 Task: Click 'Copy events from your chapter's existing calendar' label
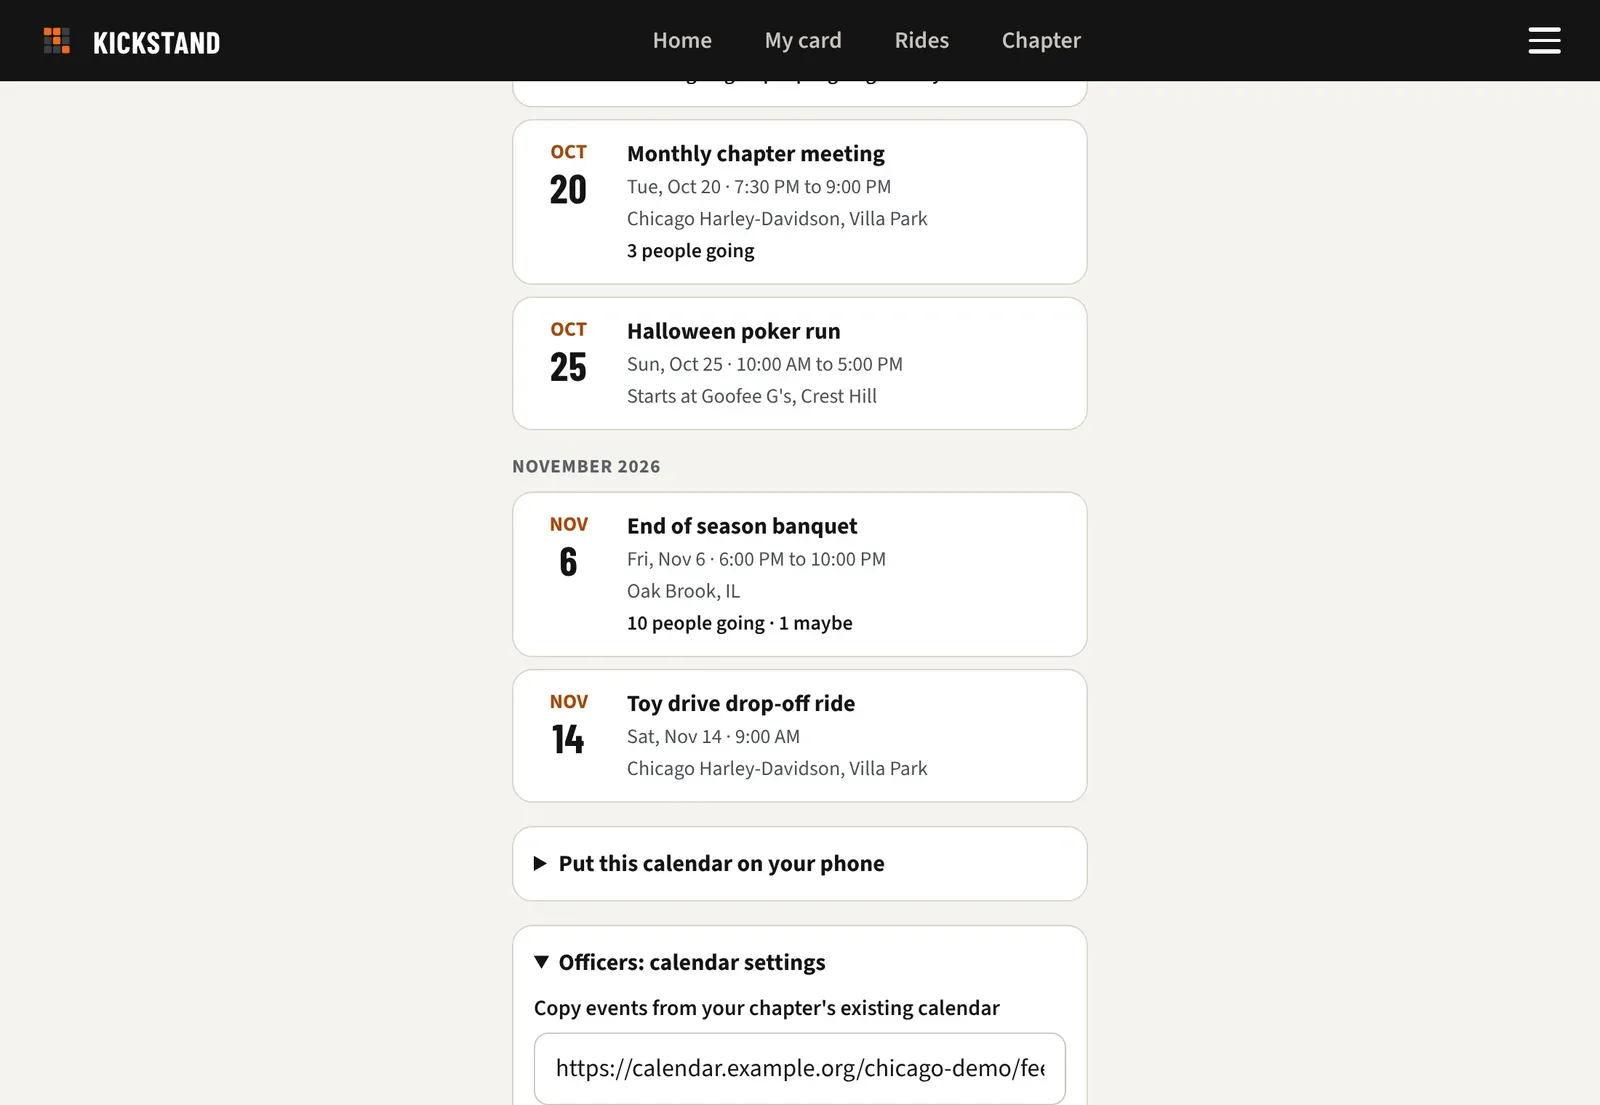click(767, 1008)
